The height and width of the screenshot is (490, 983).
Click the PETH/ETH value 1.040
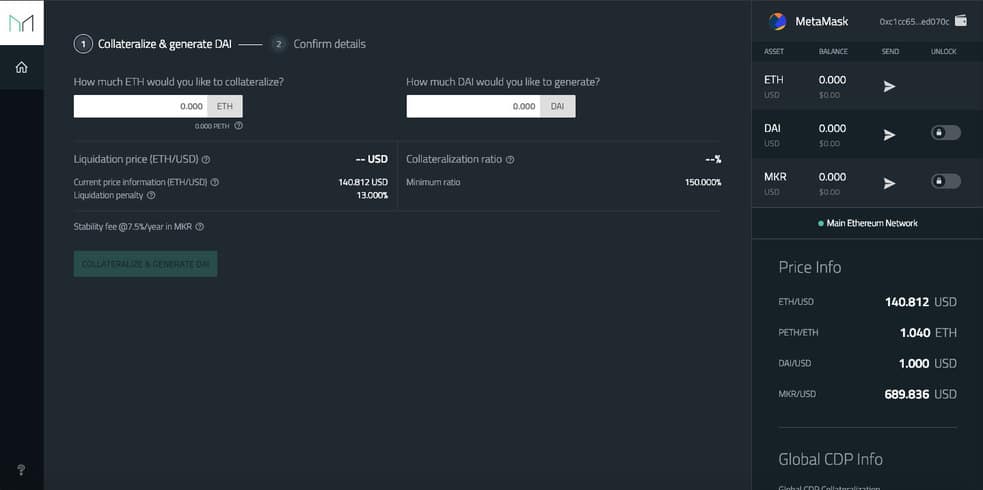[x=915, y=333]
